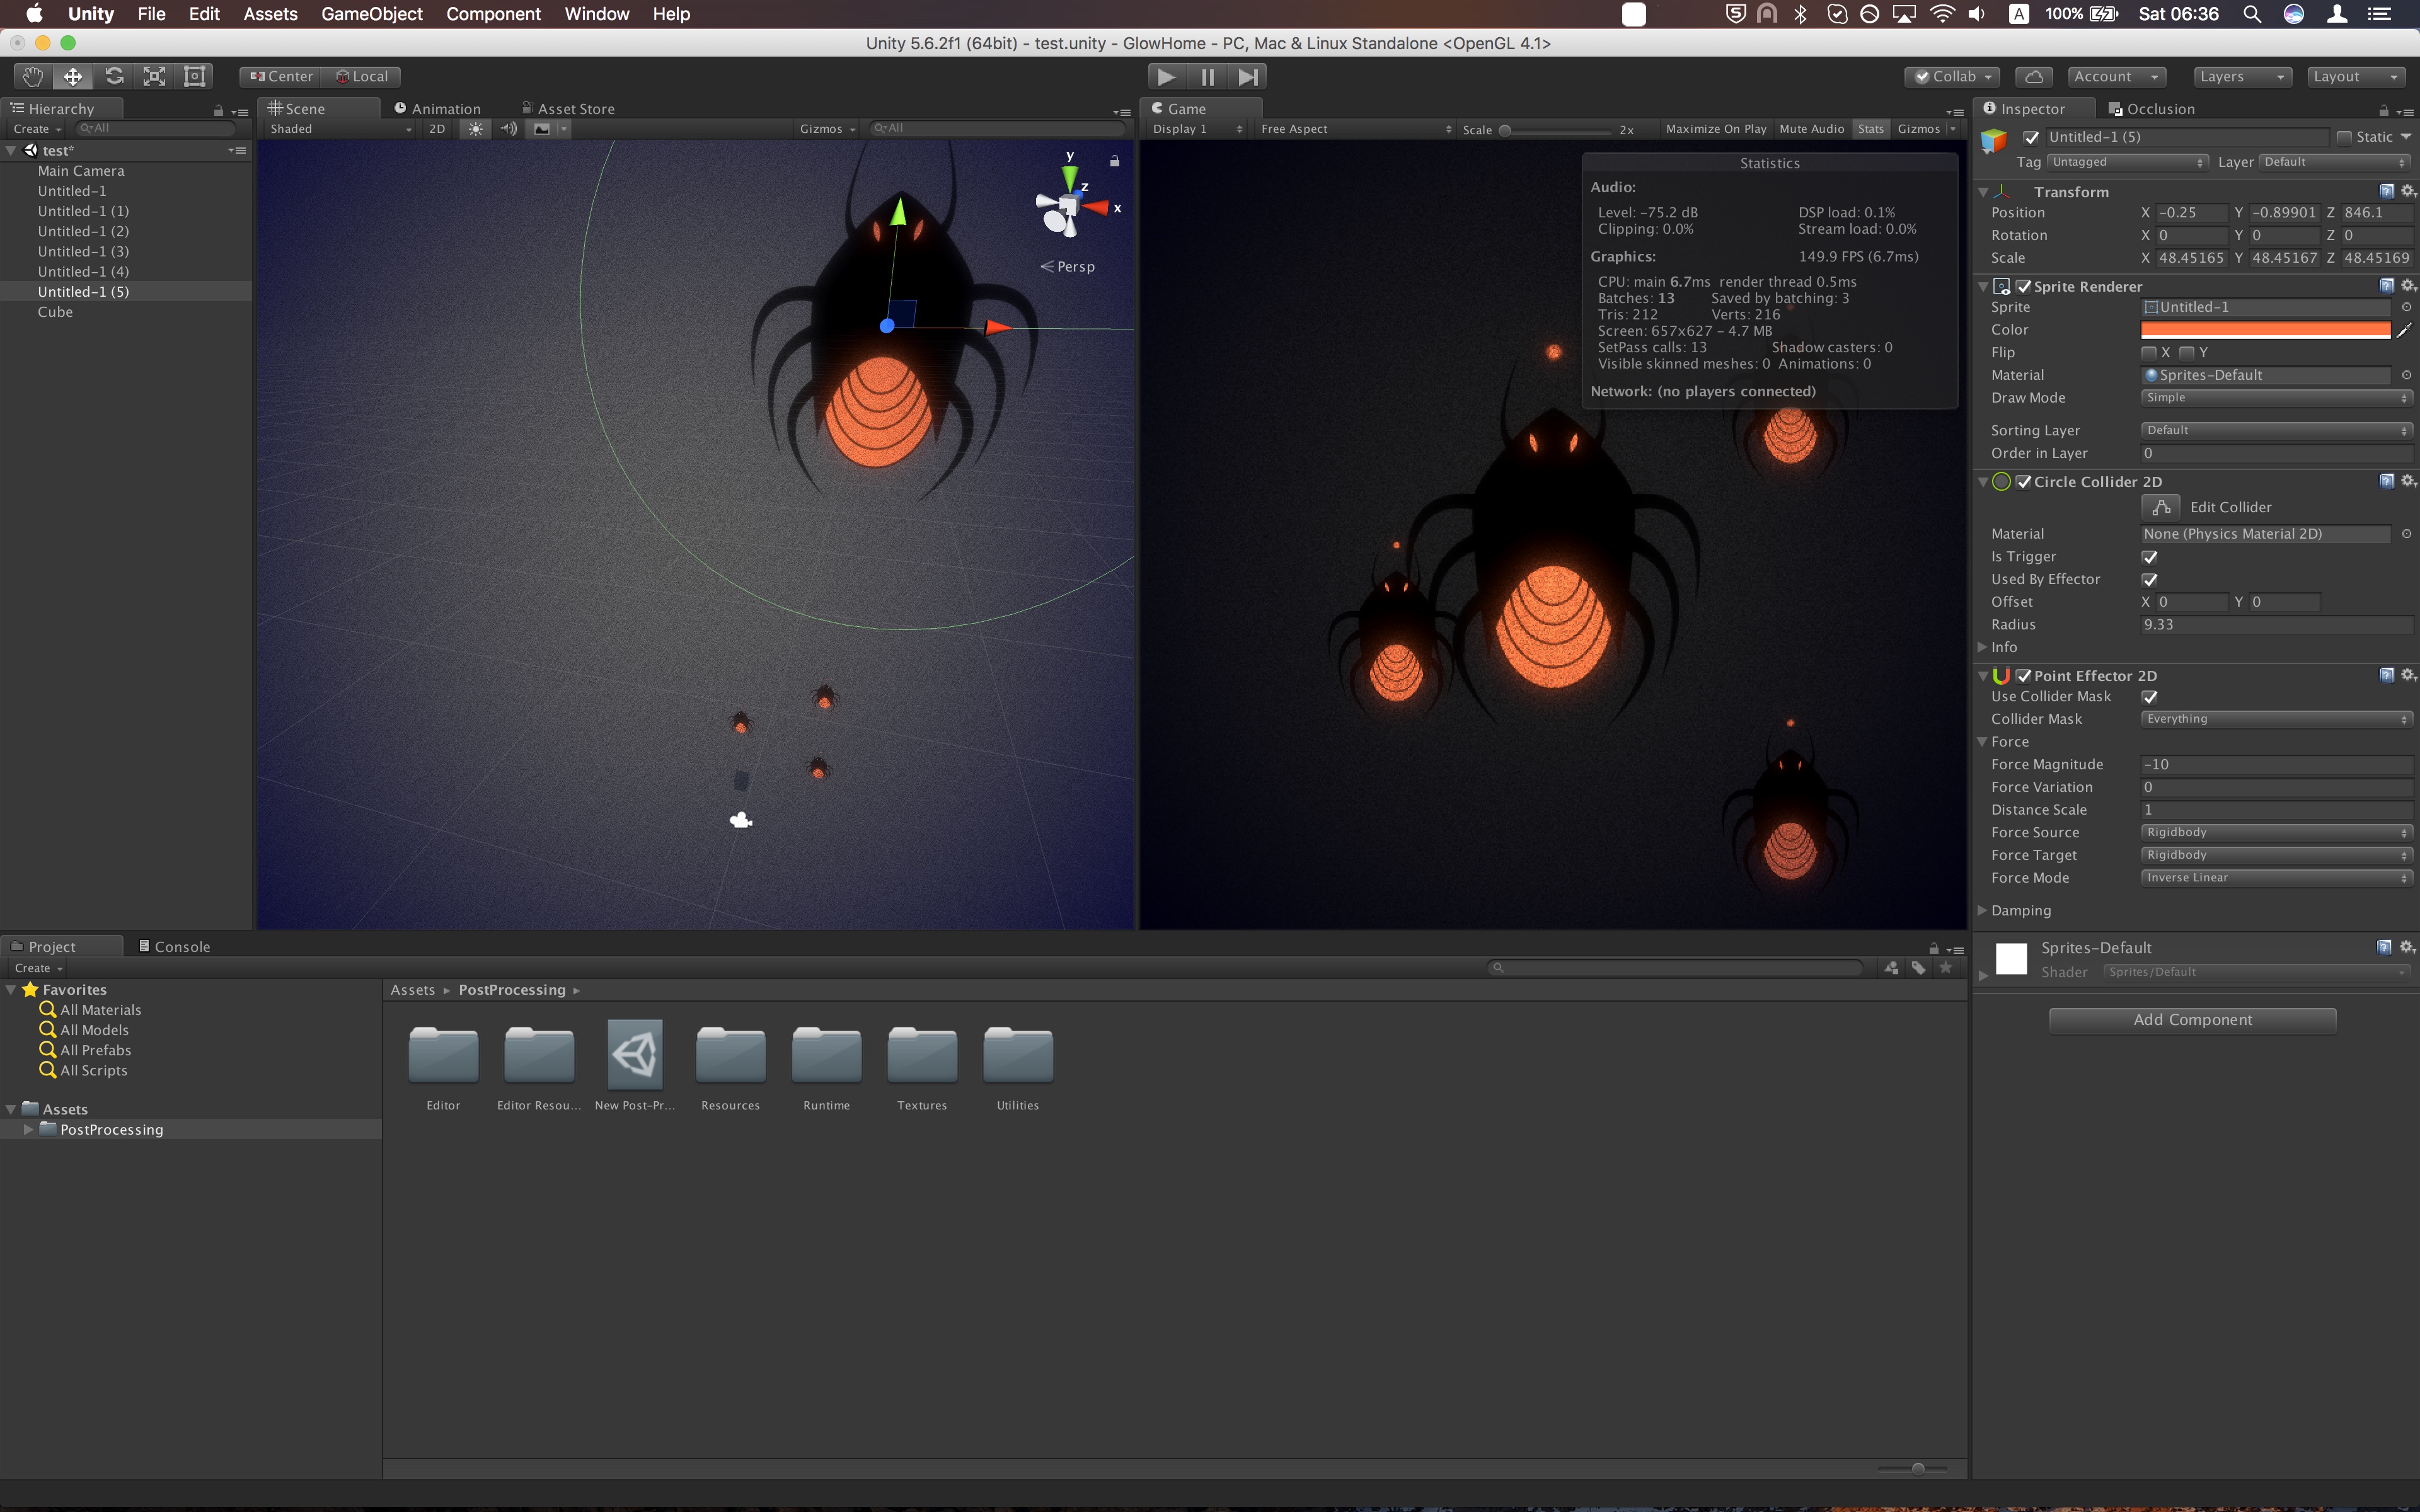
Task: Open the Draw Mode dropdown
Action: [x=2277, y=398]
